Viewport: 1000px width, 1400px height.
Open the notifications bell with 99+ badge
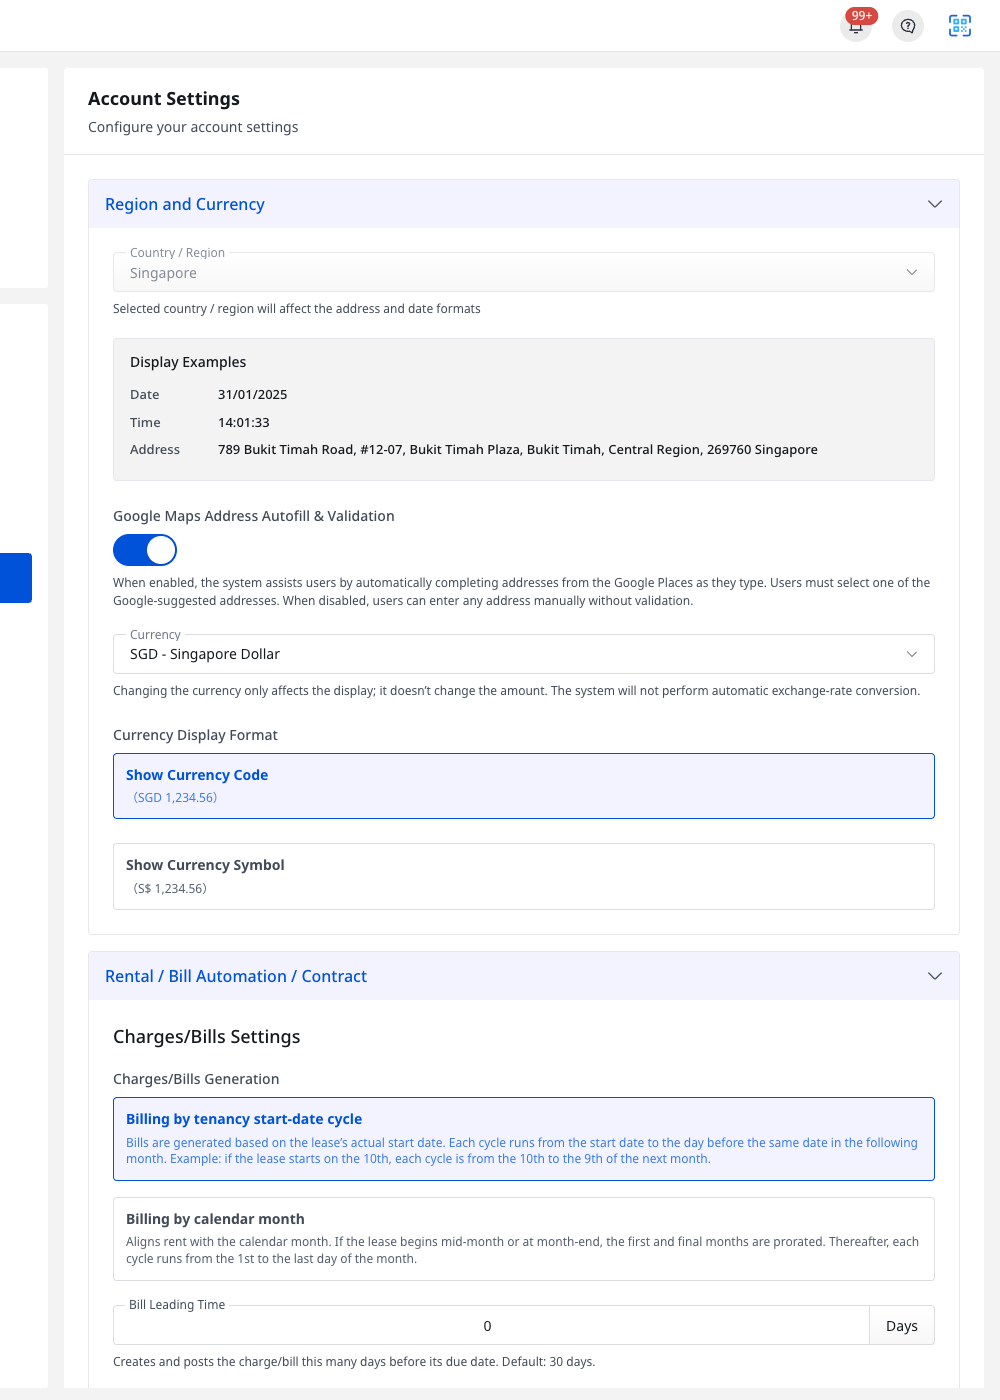click(x=856, y=26)
